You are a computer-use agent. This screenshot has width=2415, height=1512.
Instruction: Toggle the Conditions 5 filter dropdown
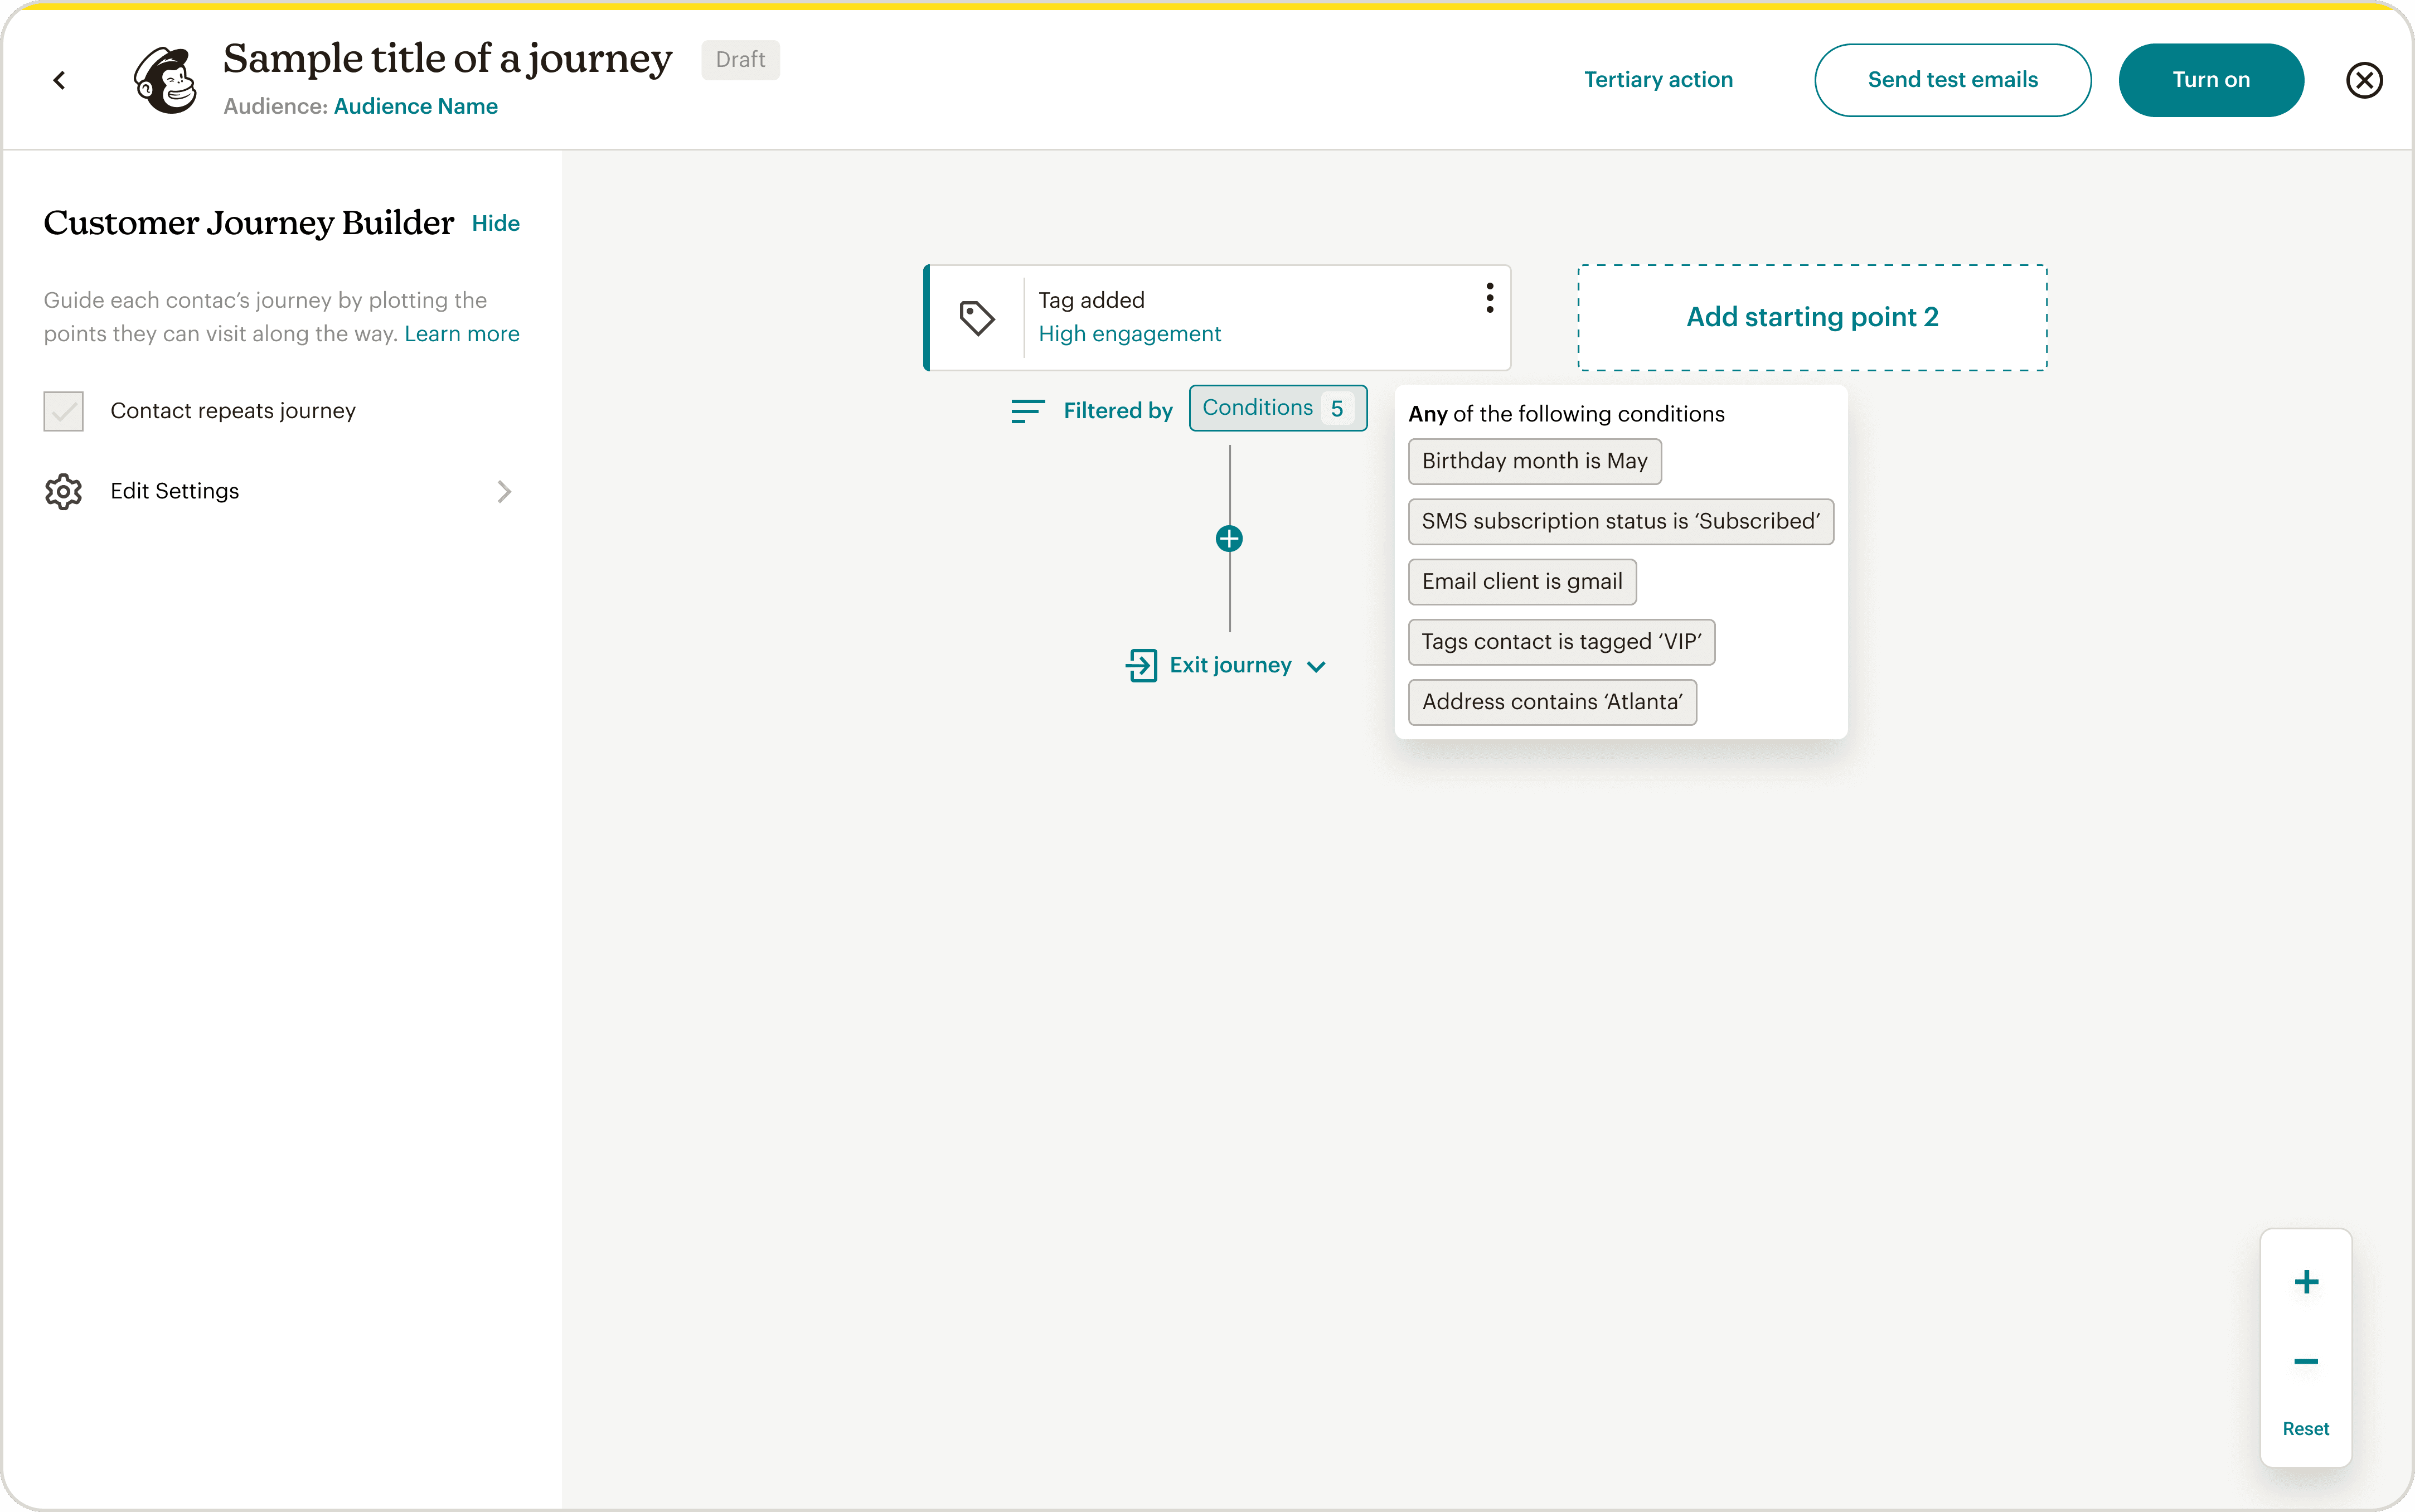click(1277, 408)
